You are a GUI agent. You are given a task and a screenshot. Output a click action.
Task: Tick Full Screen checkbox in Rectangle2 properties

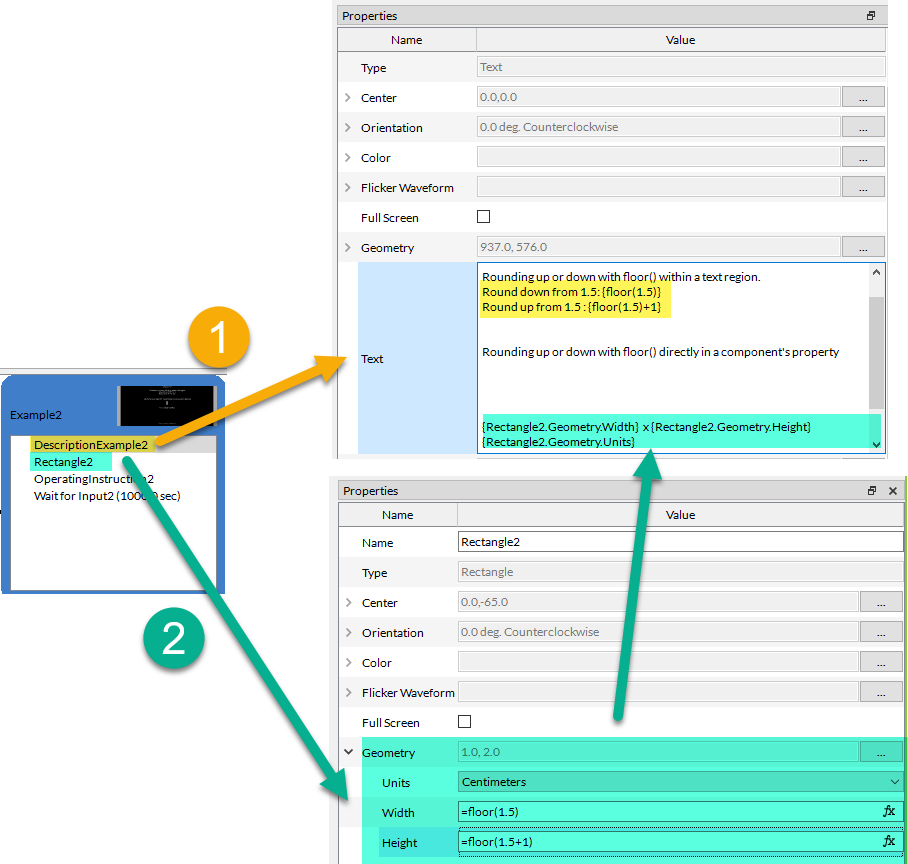[x=464, y=722]
